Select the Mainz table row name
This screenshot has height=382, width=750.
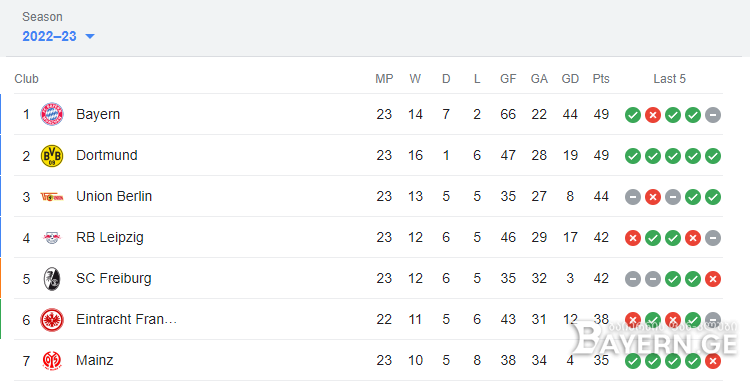(x=94, y=360)
